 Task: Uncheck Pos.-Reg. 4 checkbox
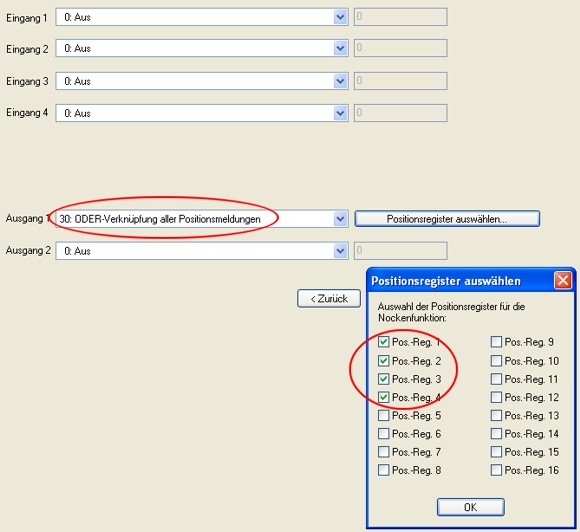384,397
